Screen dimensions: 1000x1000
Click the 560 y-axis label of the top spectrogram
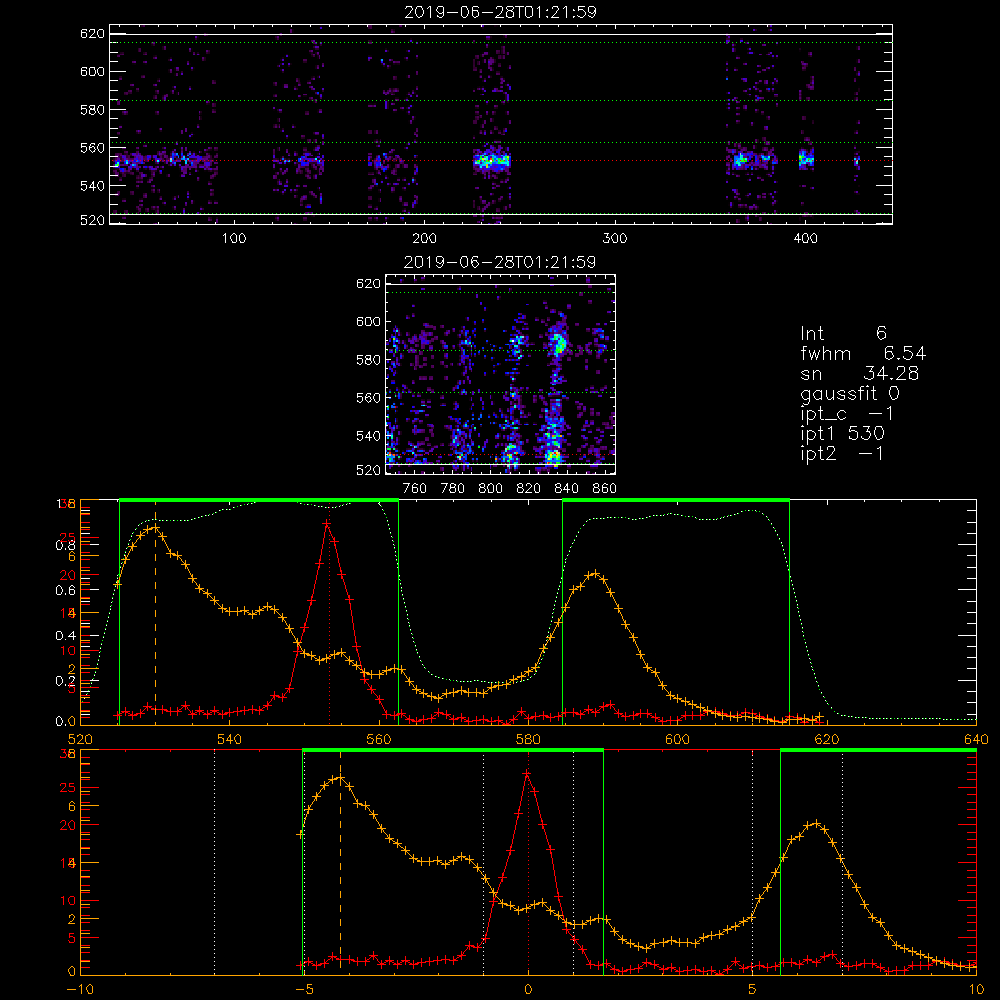(x=92, y=148)
